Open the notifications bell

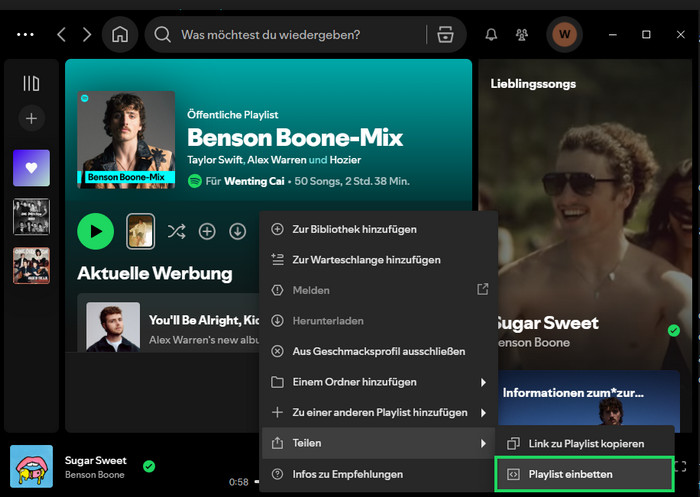pos(491,34)
